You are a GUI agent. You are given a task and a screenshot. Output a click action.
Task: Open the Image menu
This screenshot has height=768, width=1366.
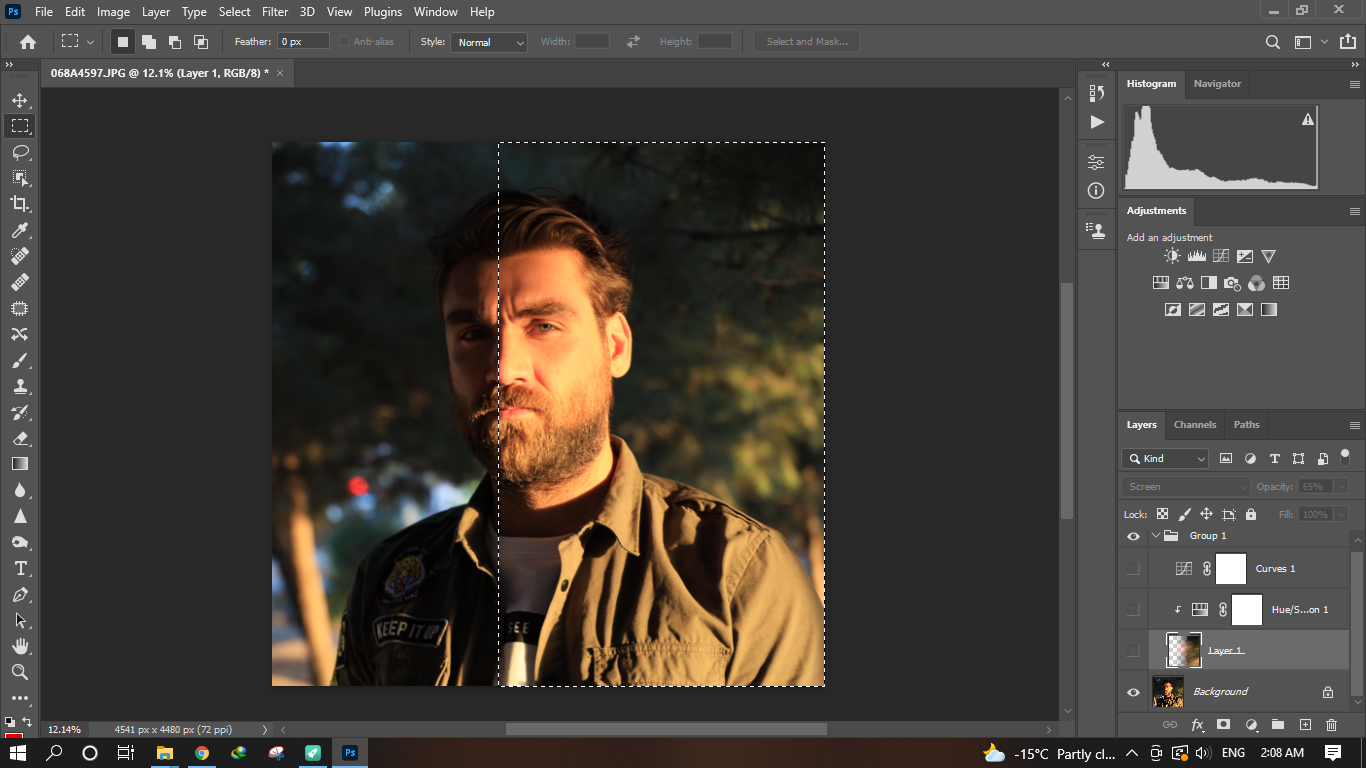tap(113, 12)
